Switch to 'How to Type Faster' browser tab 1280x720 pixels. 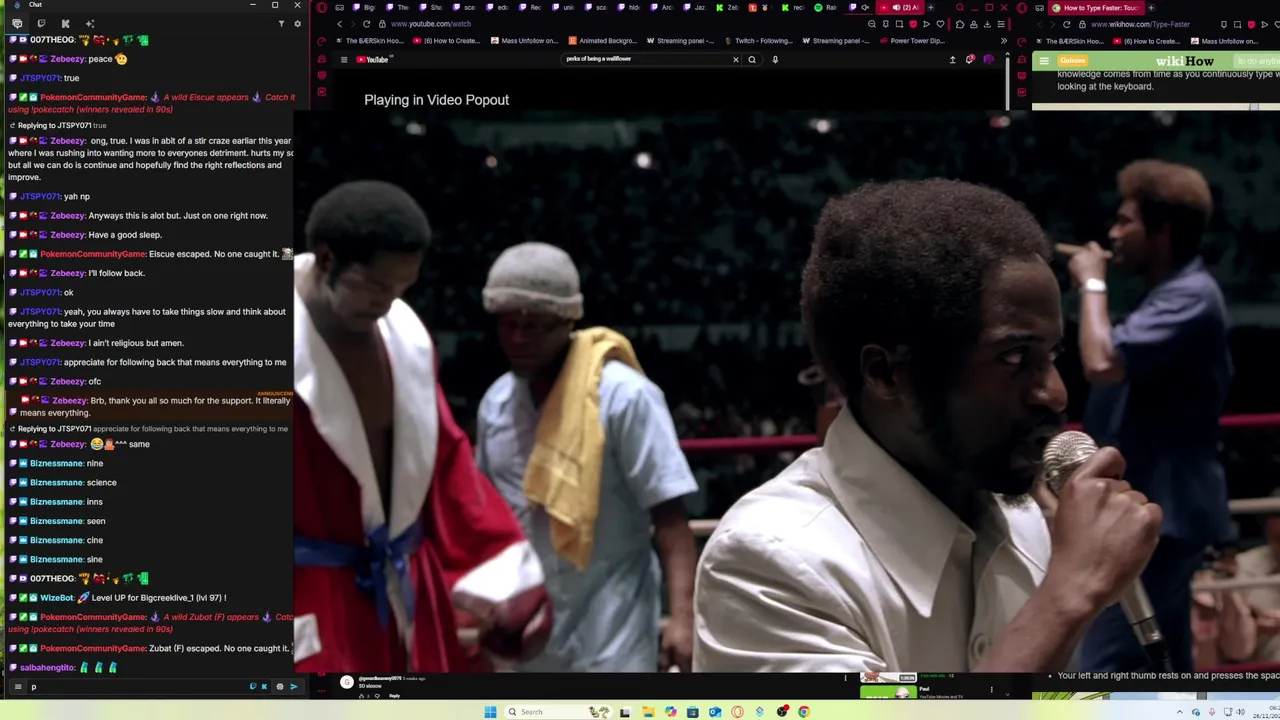click(1095, 8)
